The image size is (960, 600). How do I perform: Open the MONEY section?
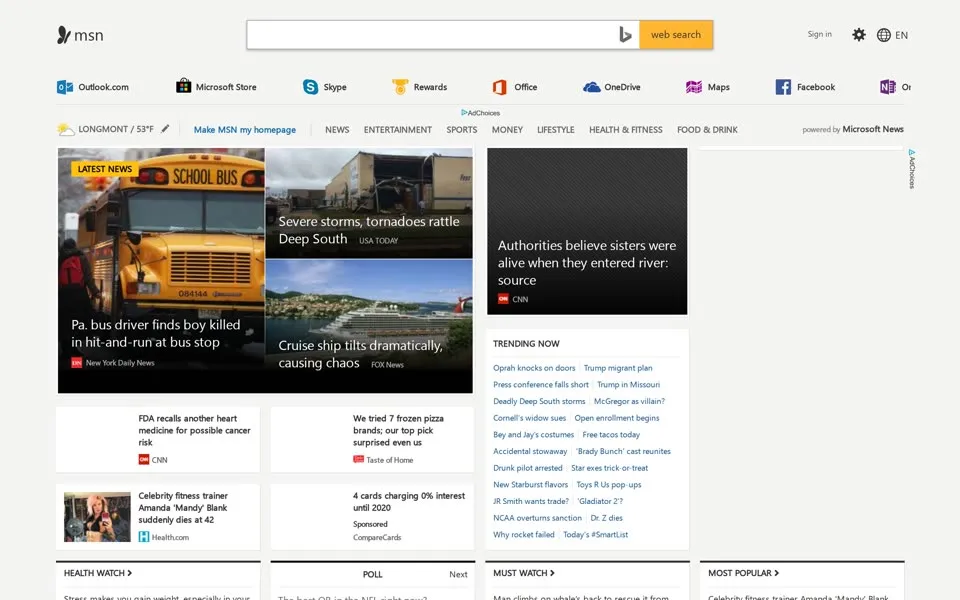[x=508, y=130]
